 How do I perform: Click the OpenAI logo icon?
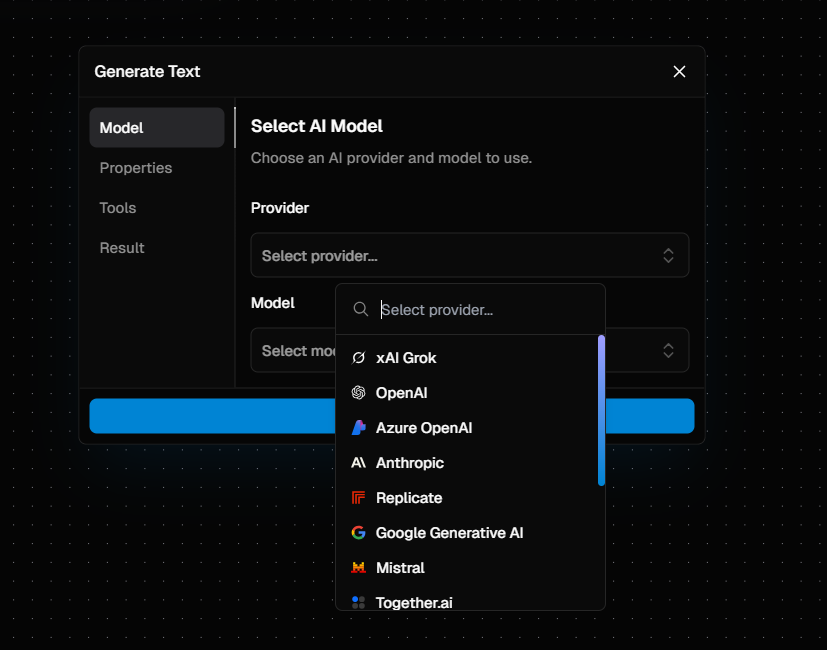click(358, 393)
